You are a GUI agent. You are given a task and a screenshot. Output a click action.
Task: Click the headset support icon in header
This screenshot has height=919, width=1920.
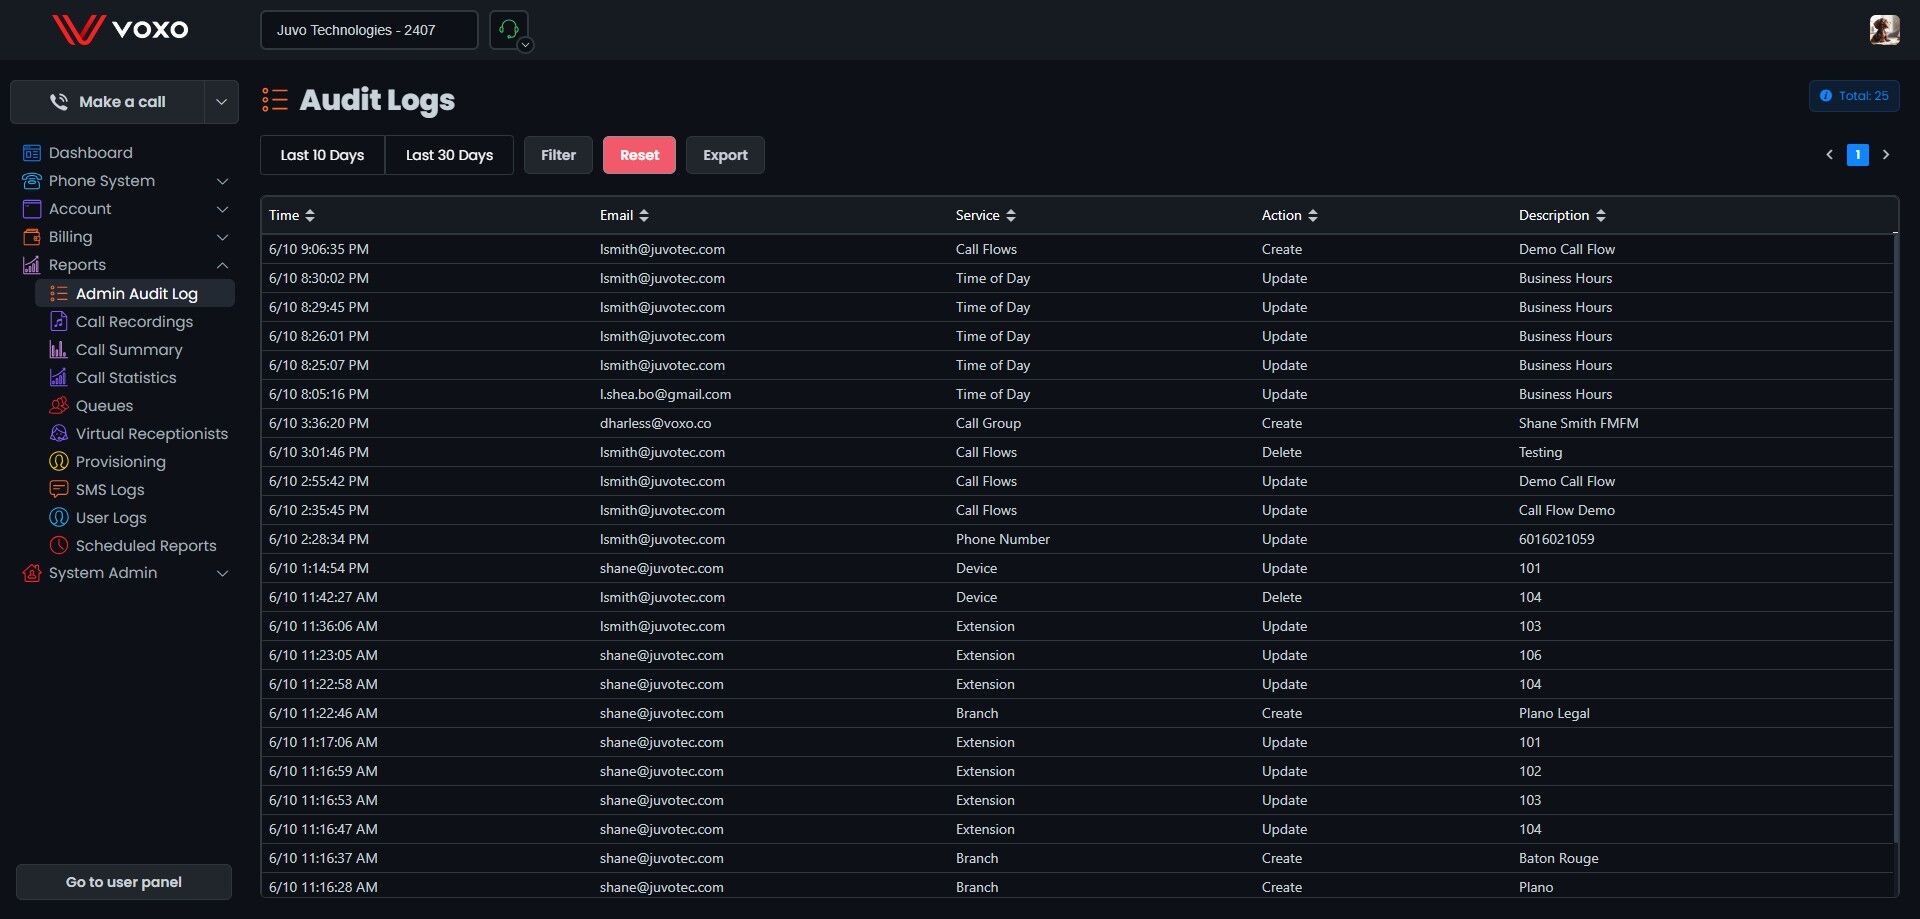point(509,30)
